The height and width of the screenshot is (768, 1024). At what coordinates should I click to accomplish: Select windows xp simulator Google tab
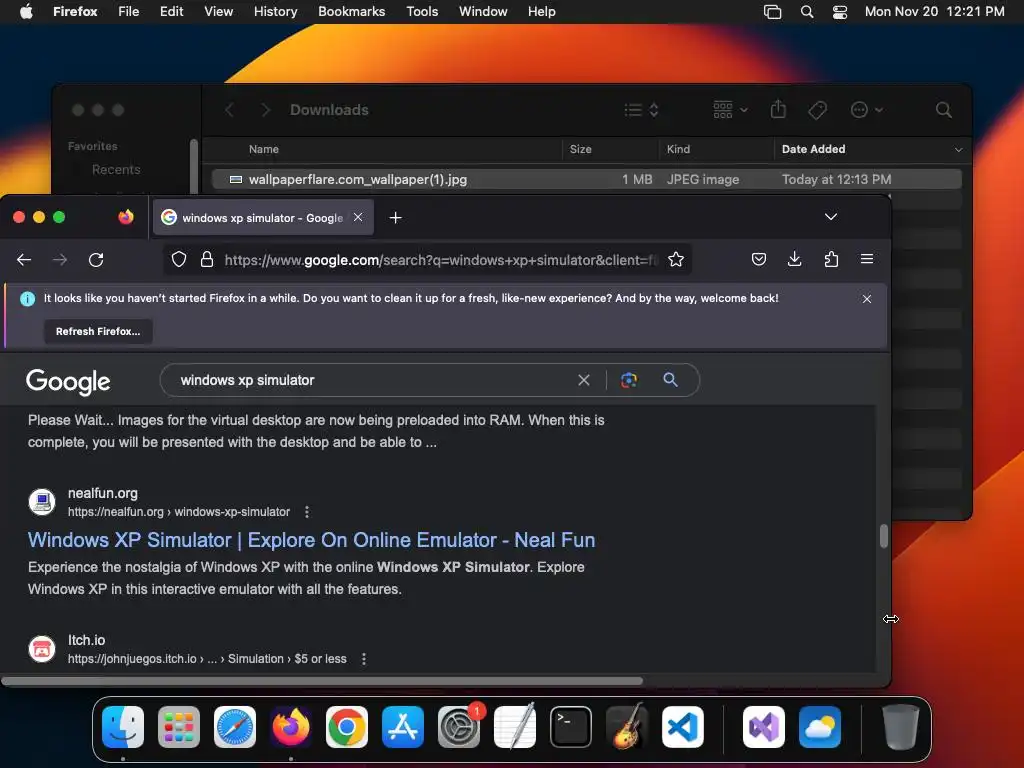click(263, 217)
